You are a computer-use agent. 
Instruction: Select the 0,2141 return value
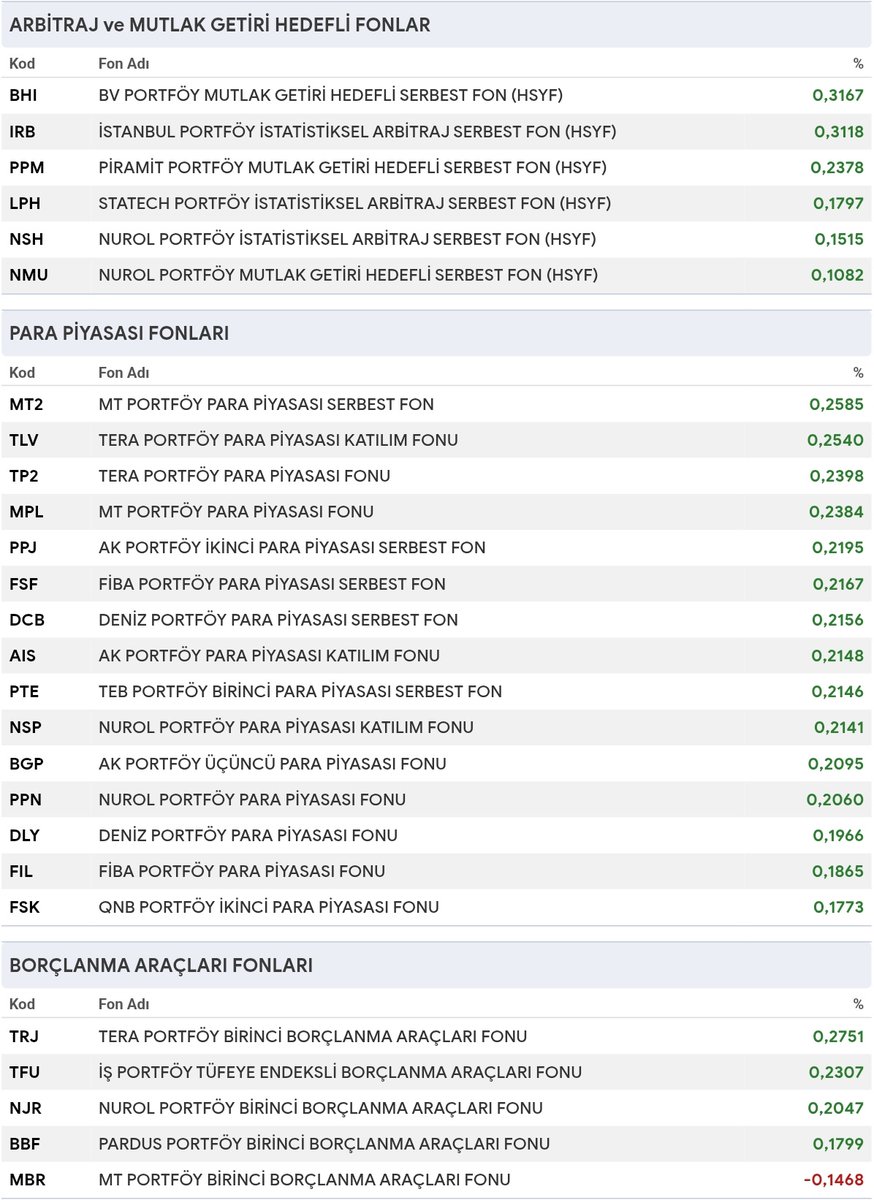tap(838, 728)
